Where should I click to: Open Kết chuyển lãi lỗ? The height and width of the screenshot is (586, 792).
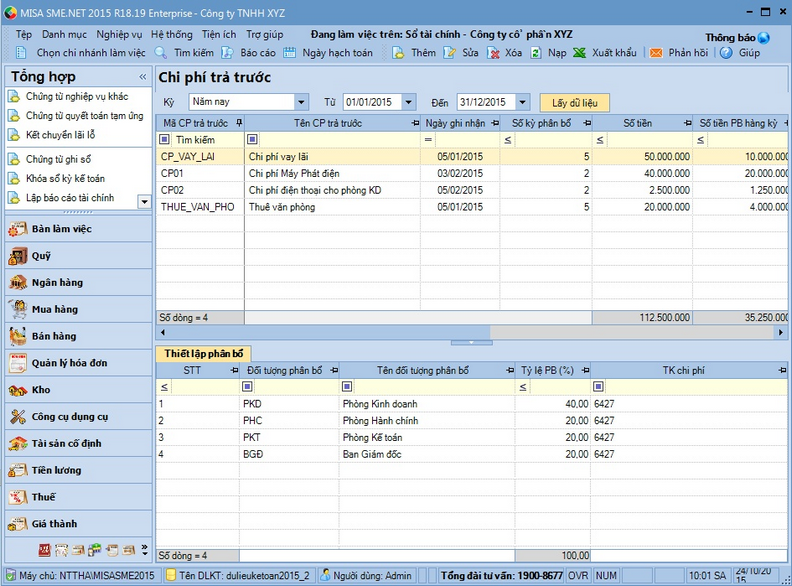tap(60, 135)
